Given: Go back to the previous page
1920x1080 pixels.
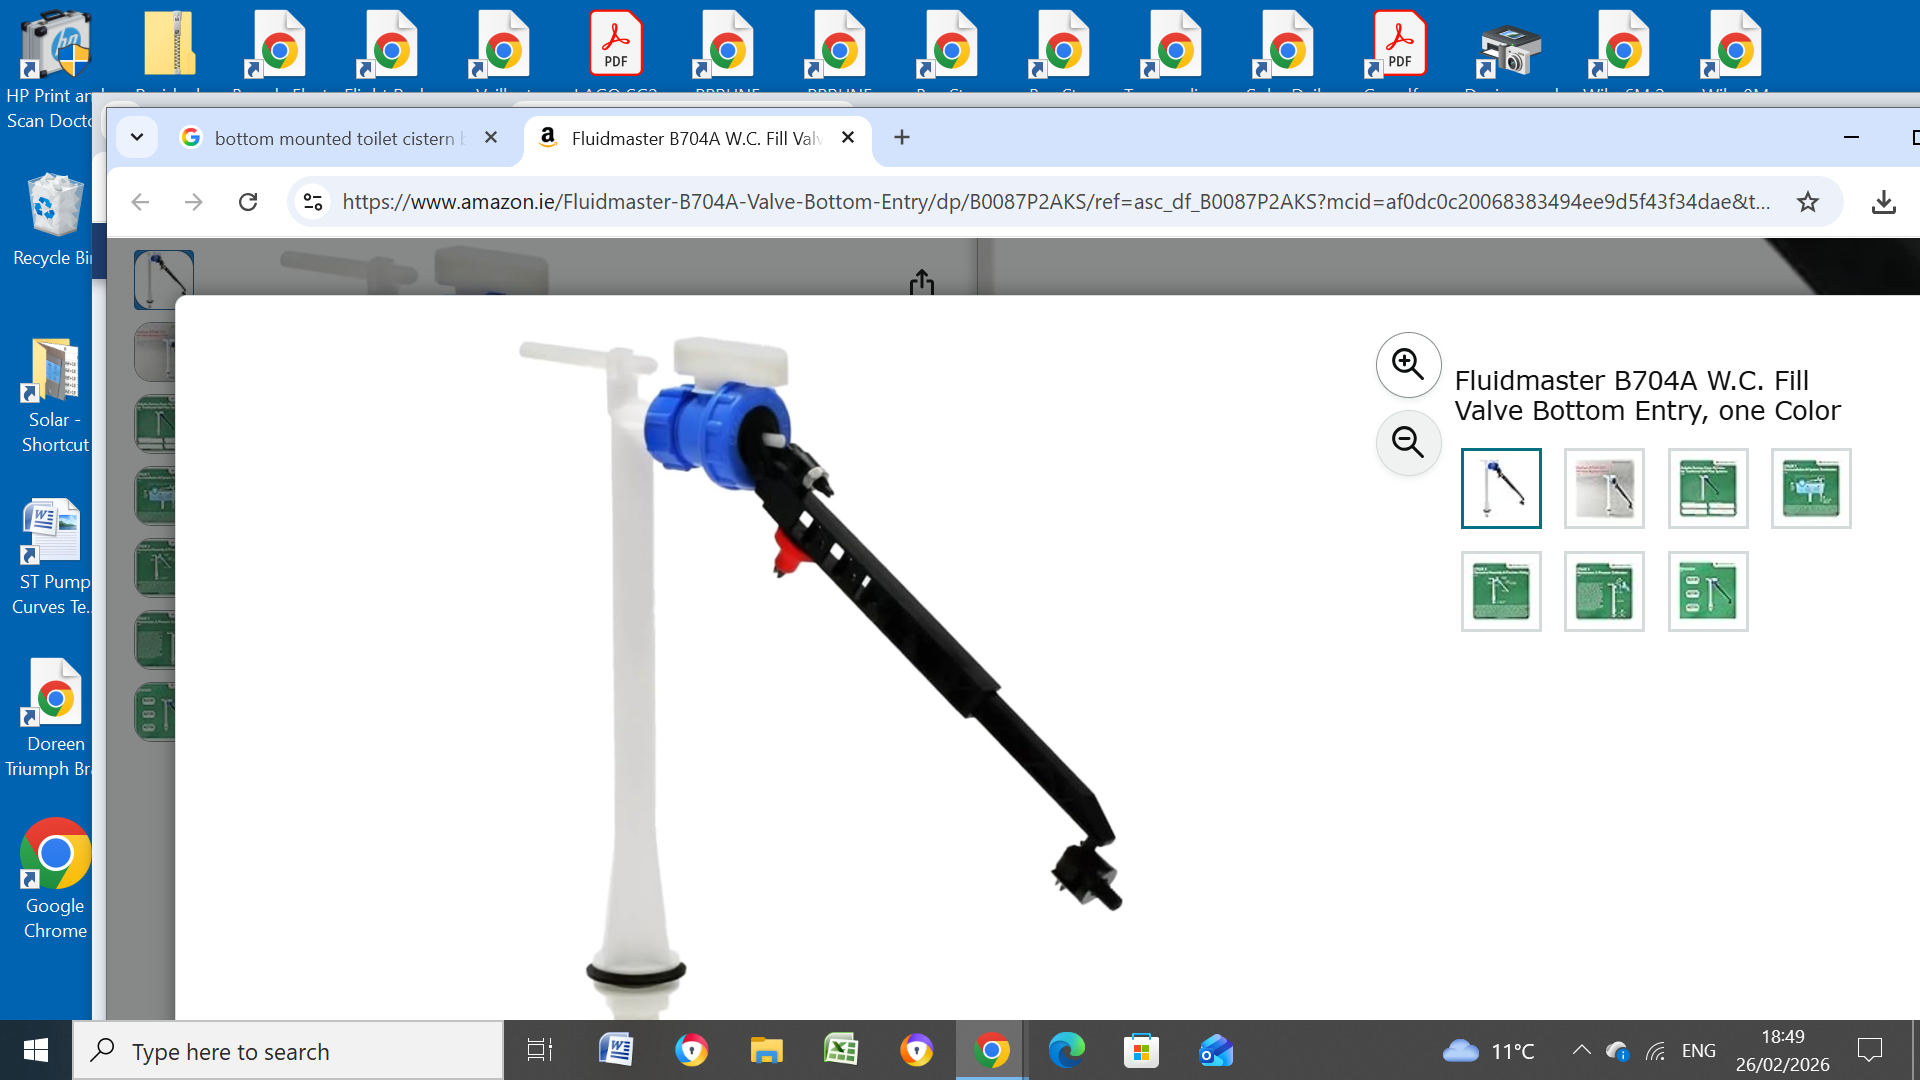Looking at the screenshot, I should tap(140, 202).
